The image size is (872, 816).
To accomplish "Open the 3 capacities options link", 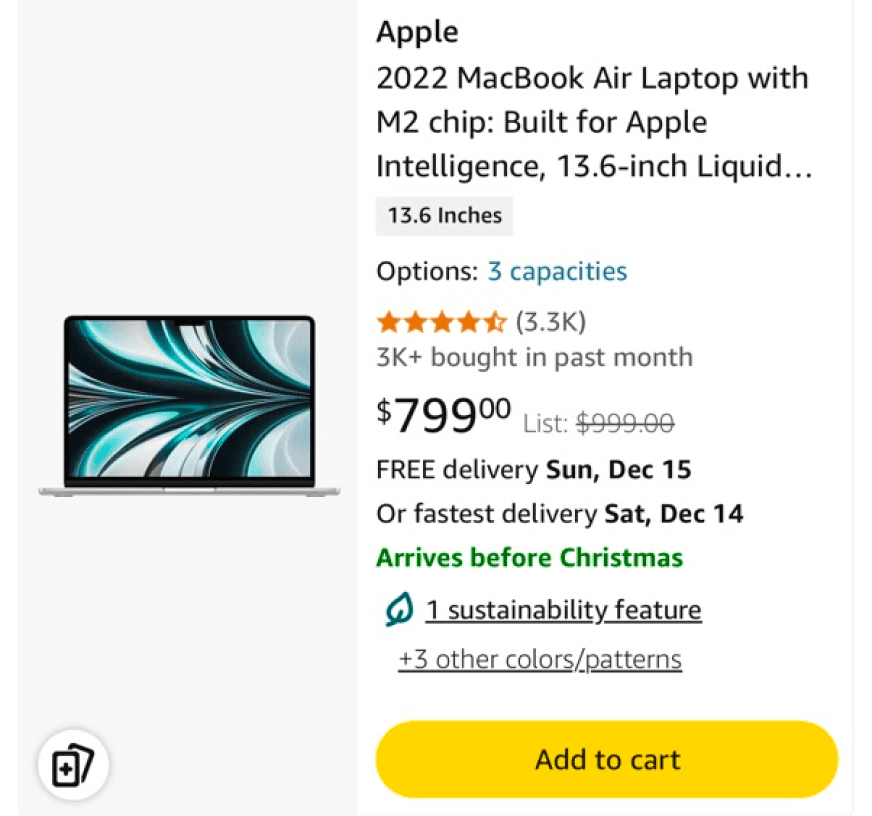I will 557,271.
